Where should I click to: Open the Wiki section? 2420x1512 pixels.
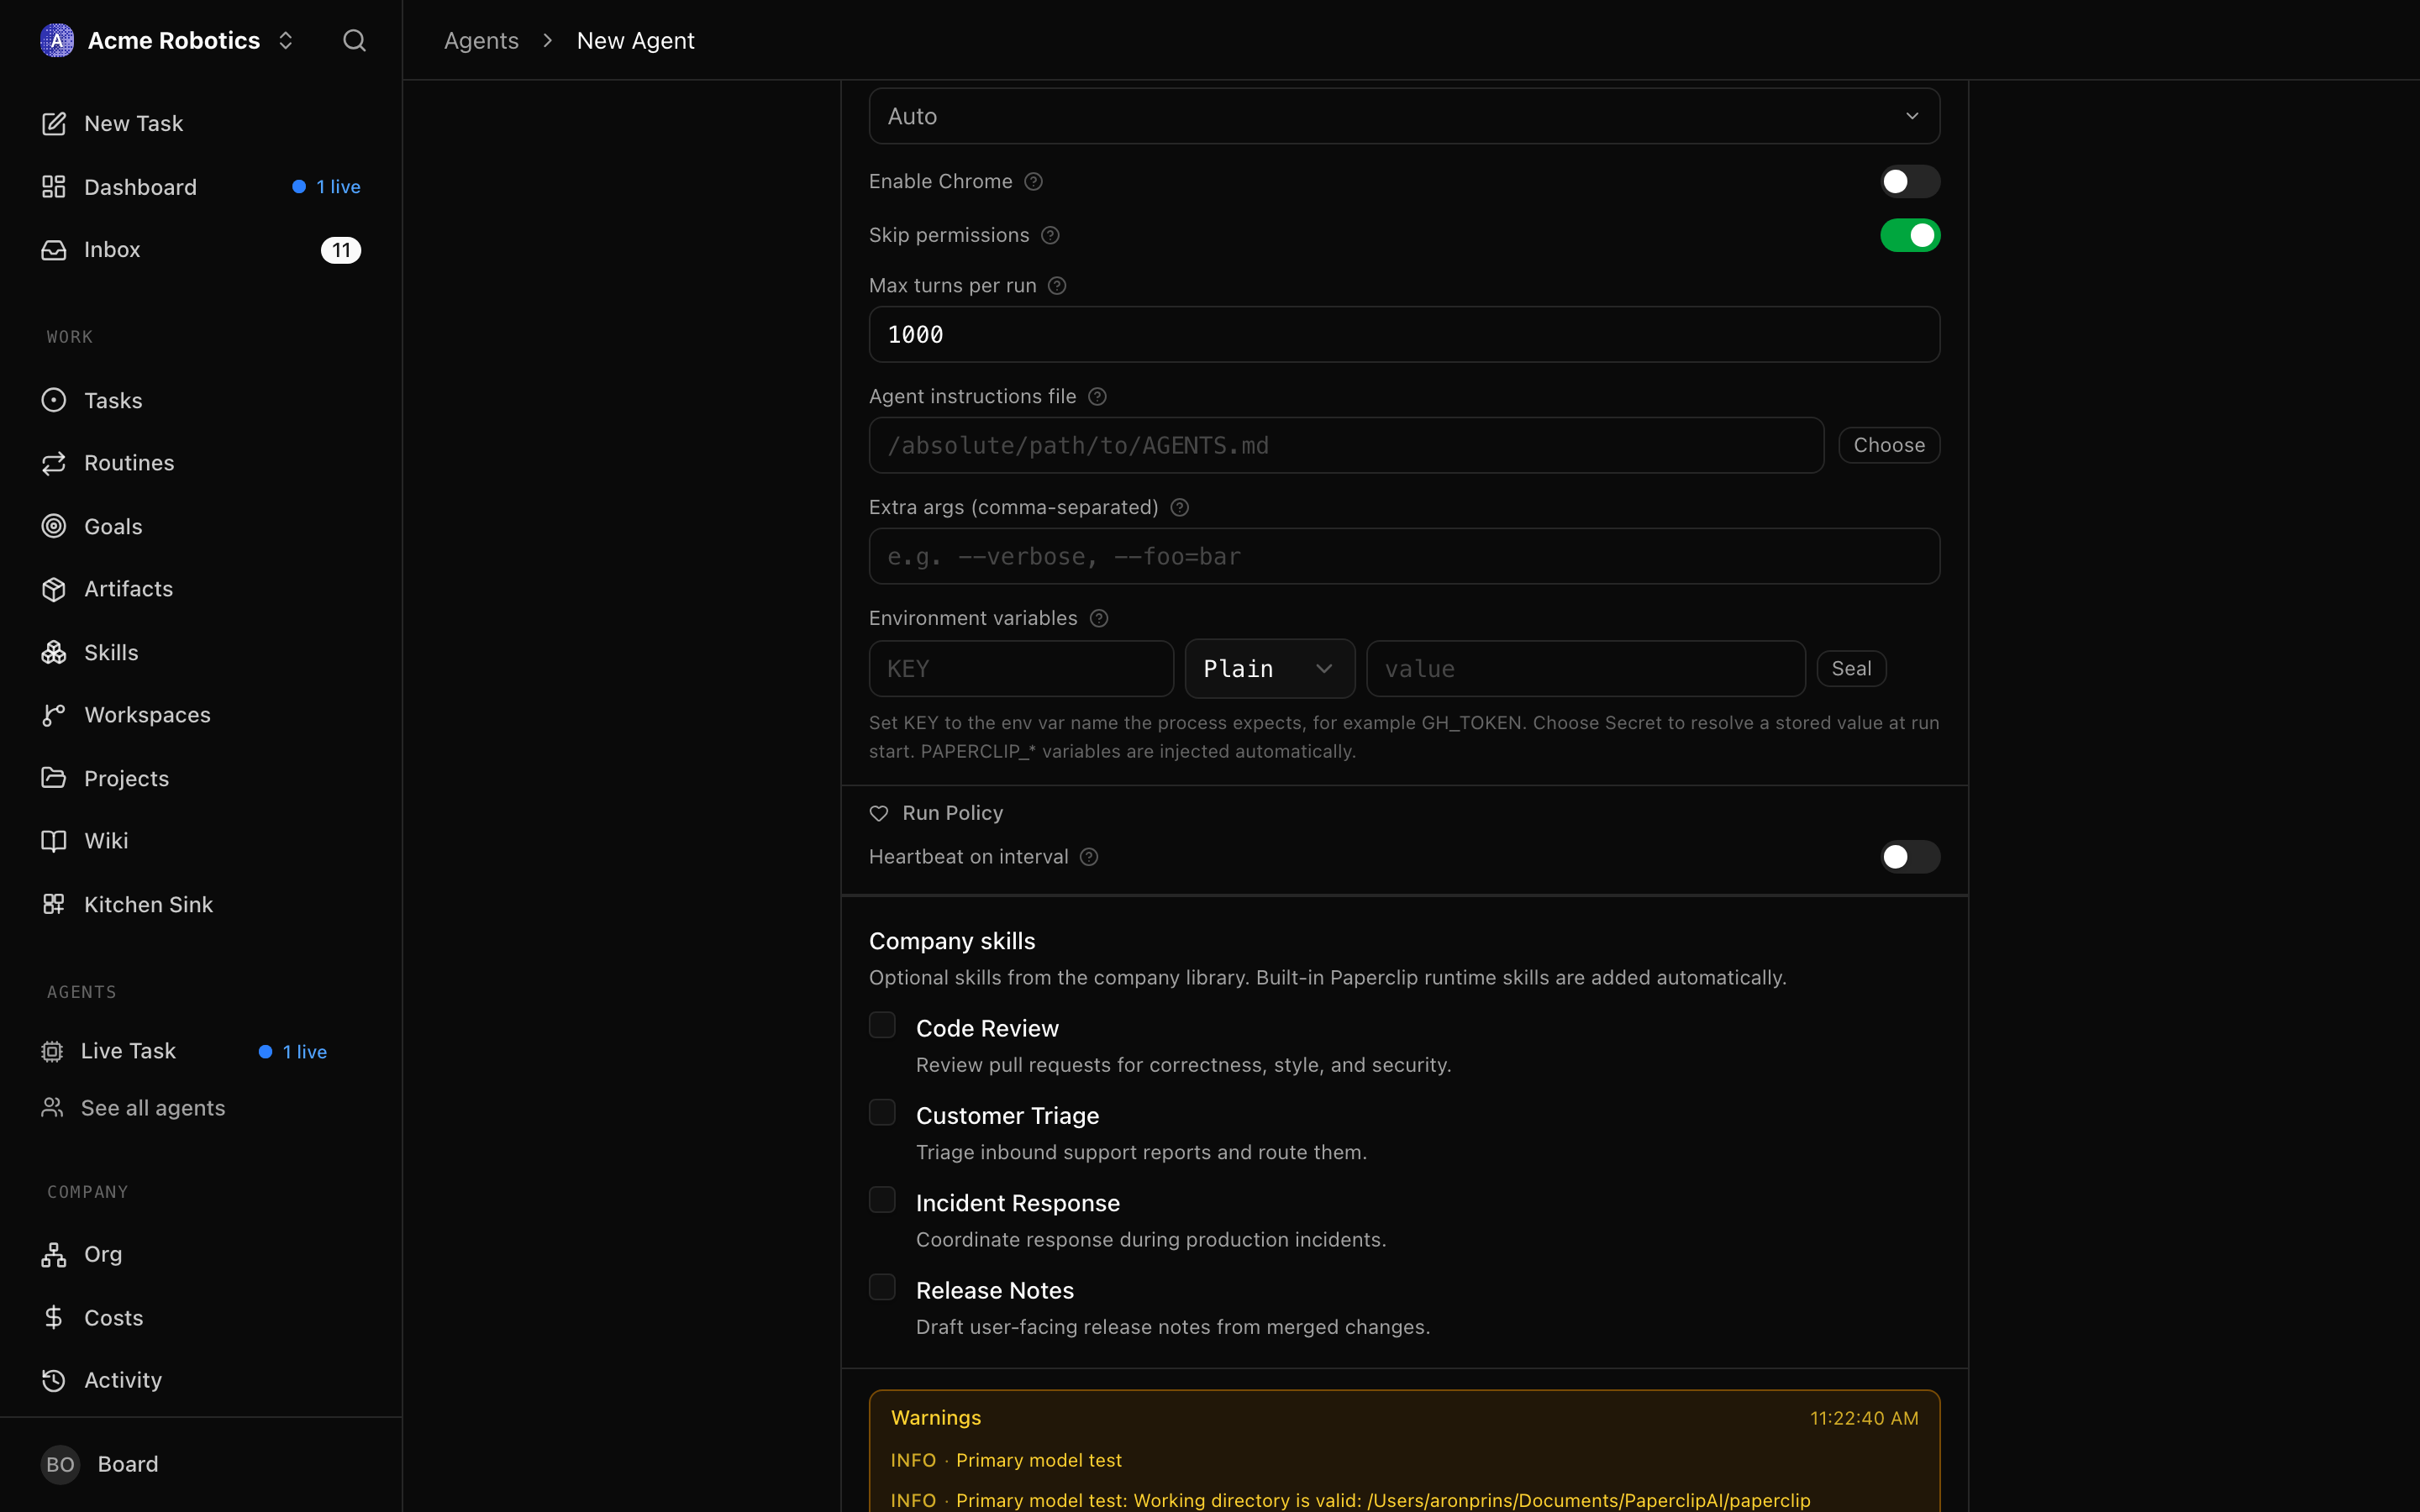click(201, 841)
